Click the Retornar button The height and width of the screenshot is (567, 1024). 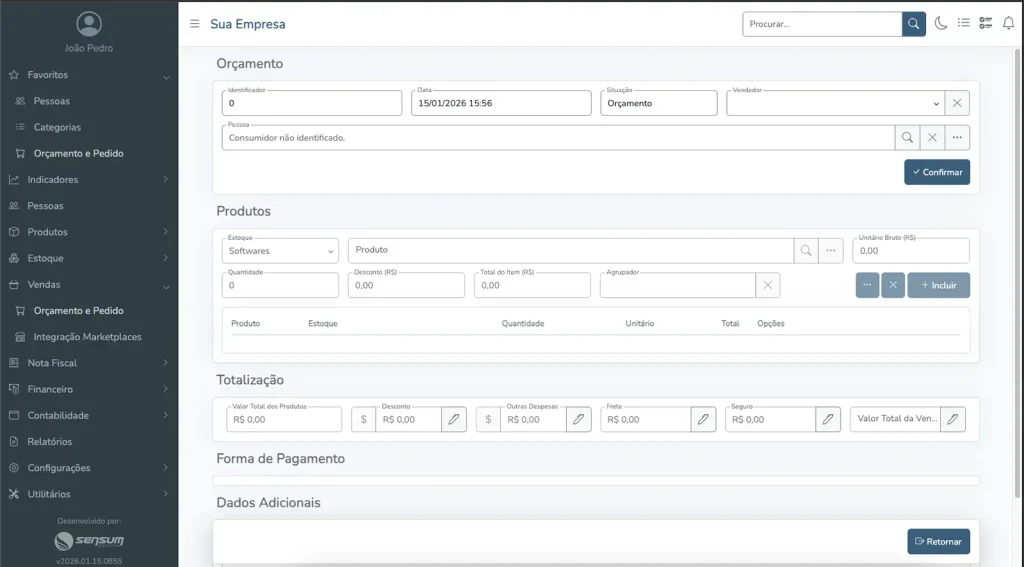[938, 542]
